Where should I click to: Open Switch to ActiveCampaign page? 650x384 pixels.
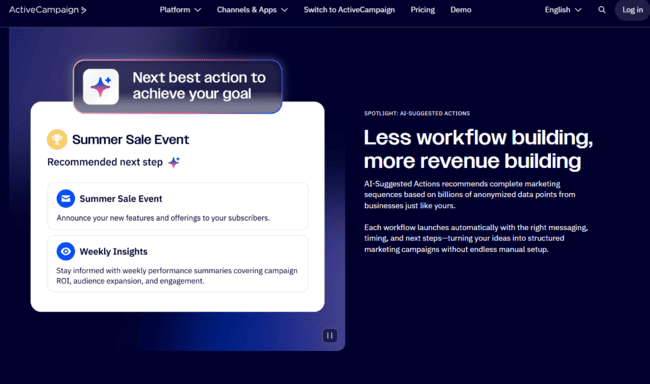[x=349, y=10]
